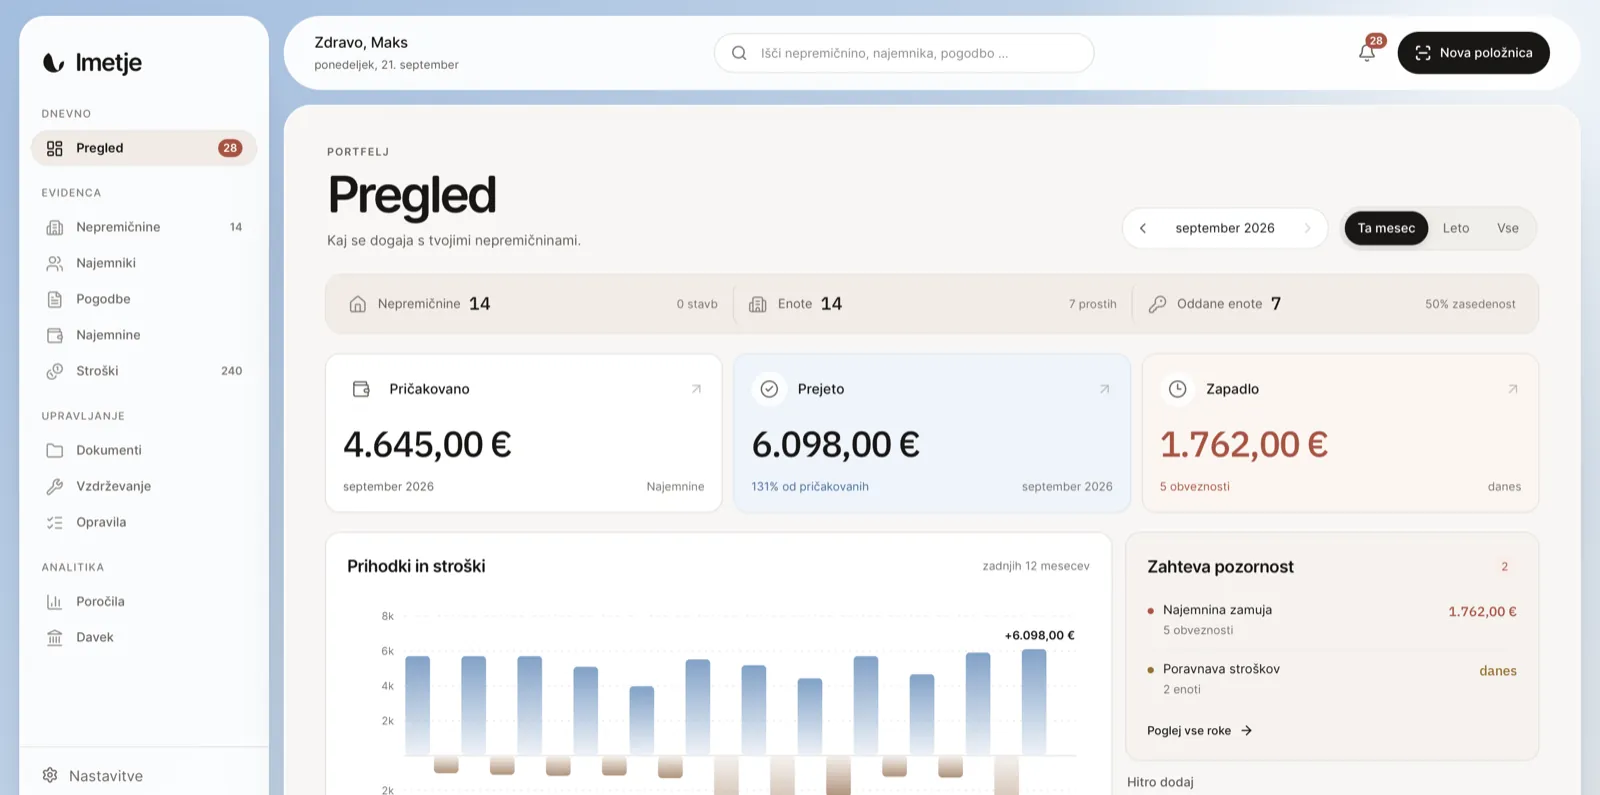Click the Nova položnica button
The height and width of the screenshot is (795, 1600).
click(x=1473, y=53)
